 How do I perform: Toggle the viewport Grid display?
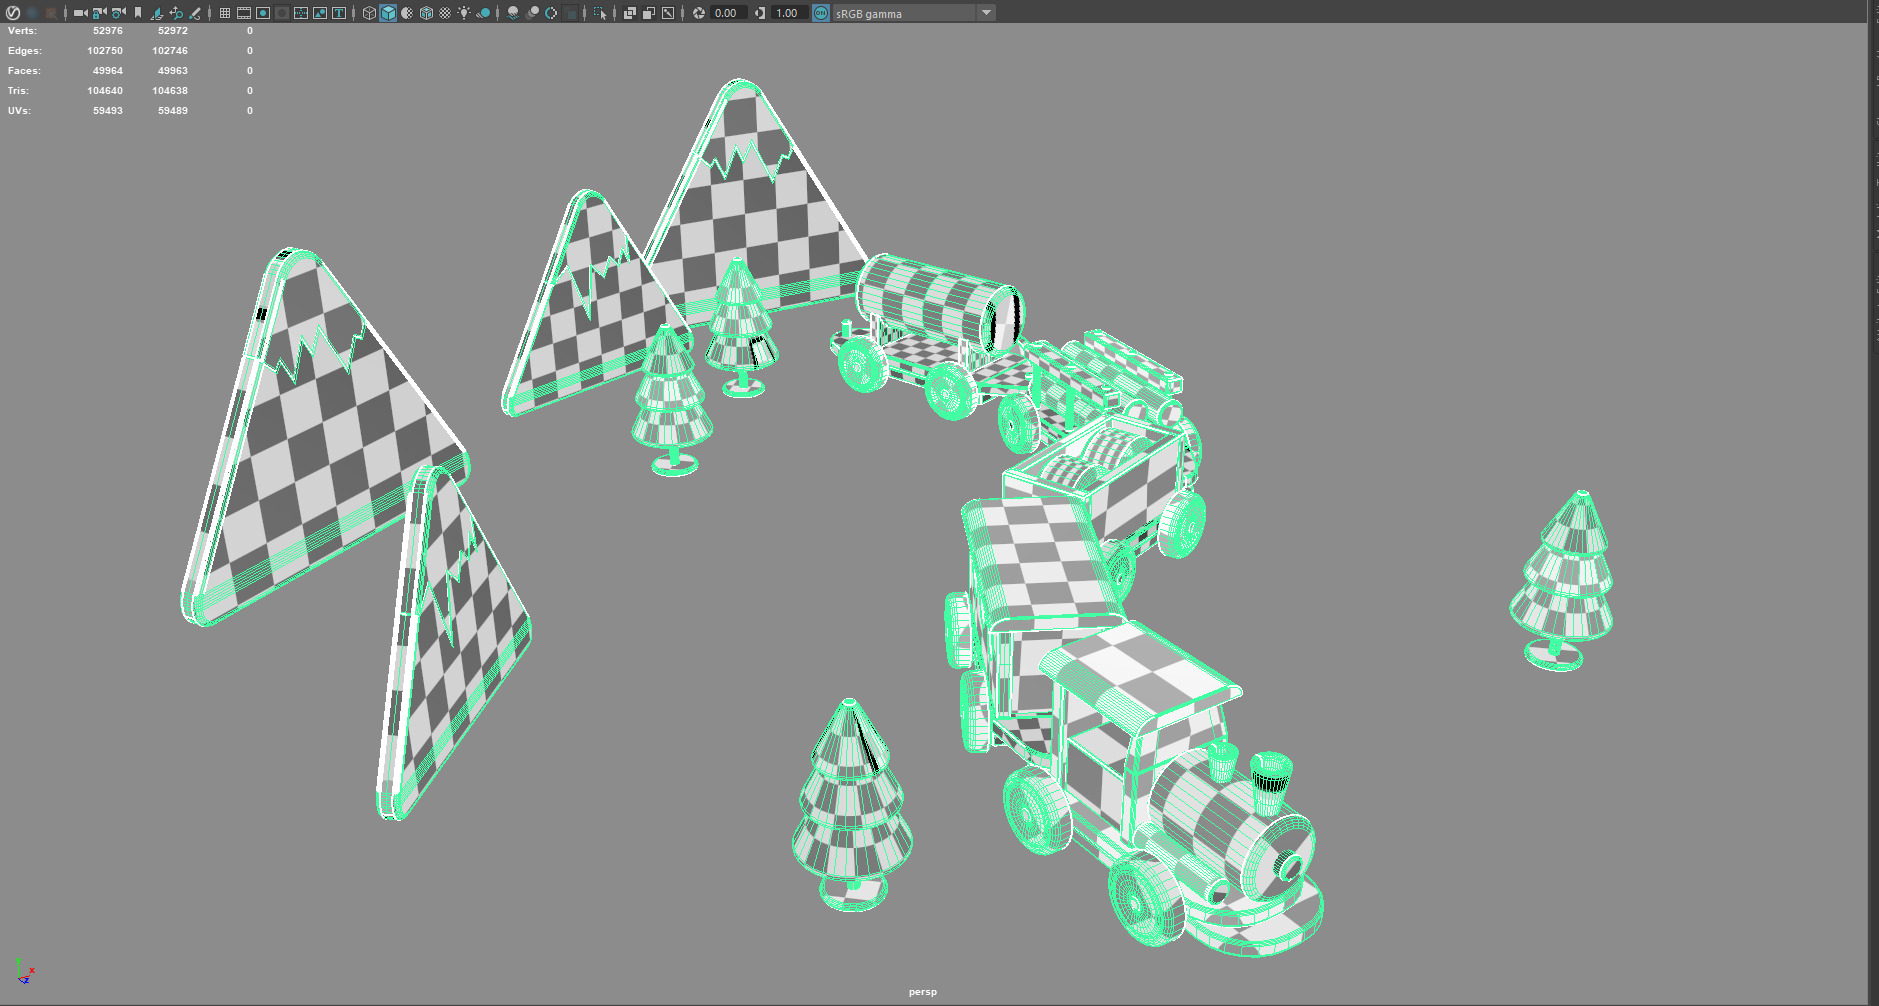225,13
